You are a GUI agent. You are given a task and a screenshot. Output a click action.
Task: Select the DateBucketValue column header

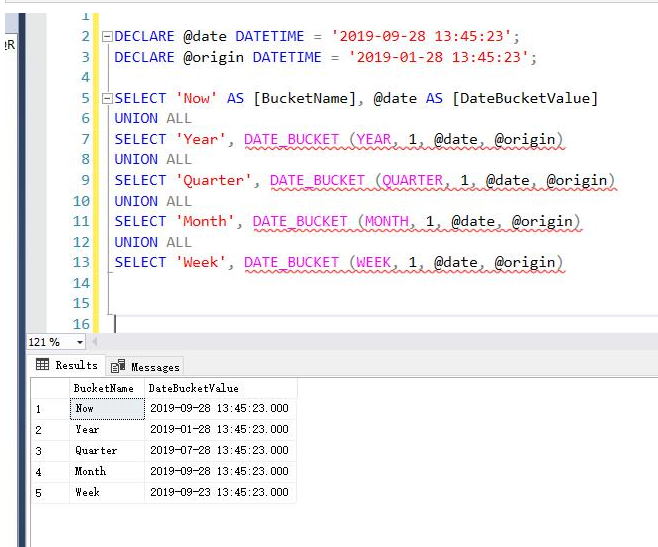(220, 388)
